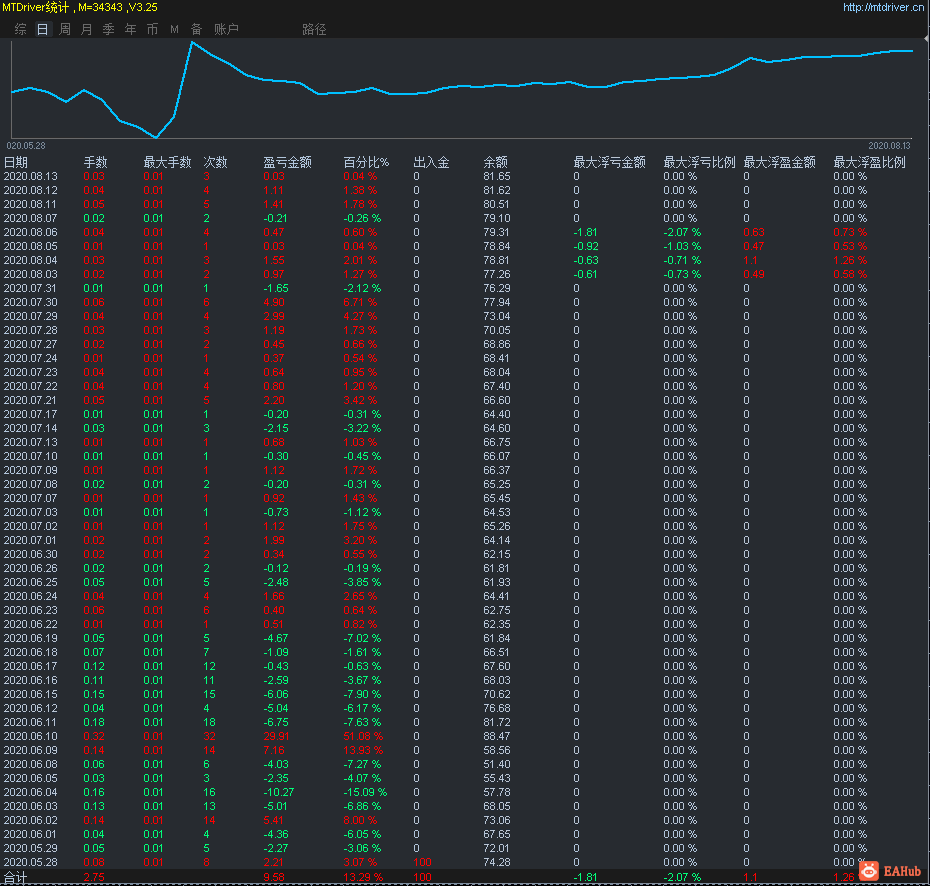Select the 日 daily statistics tab
This screenshot has height=886, width=930.
coord(42,29)
